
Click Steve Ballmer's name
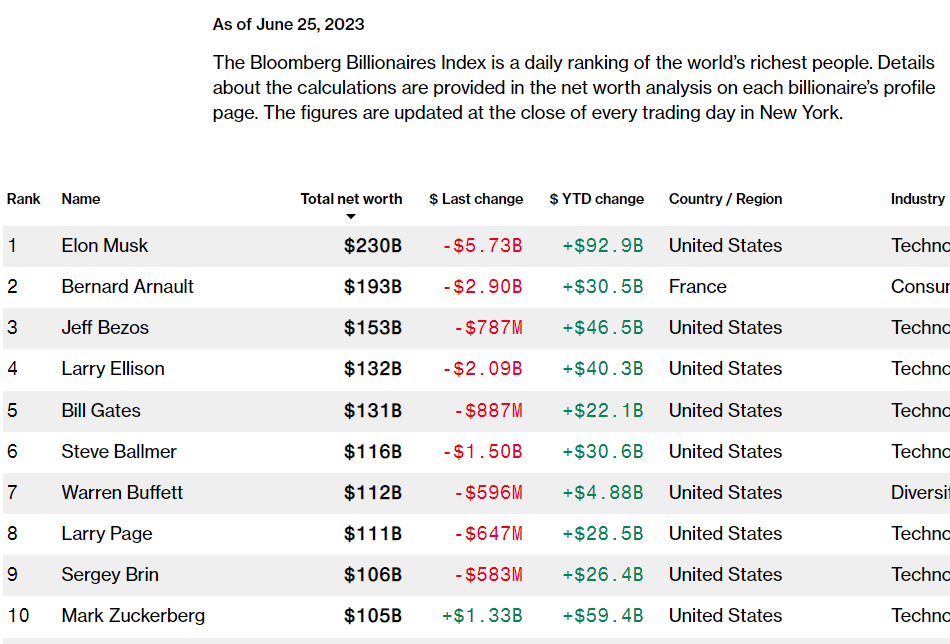pyautogui.click(x=119, y=452)
